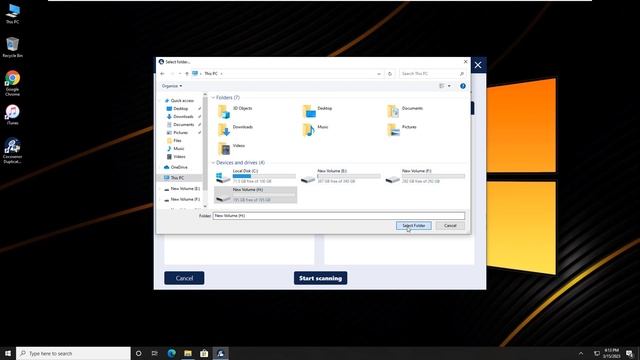
Task: Cancel the Select folder dialog
Action: coord(450,226)
